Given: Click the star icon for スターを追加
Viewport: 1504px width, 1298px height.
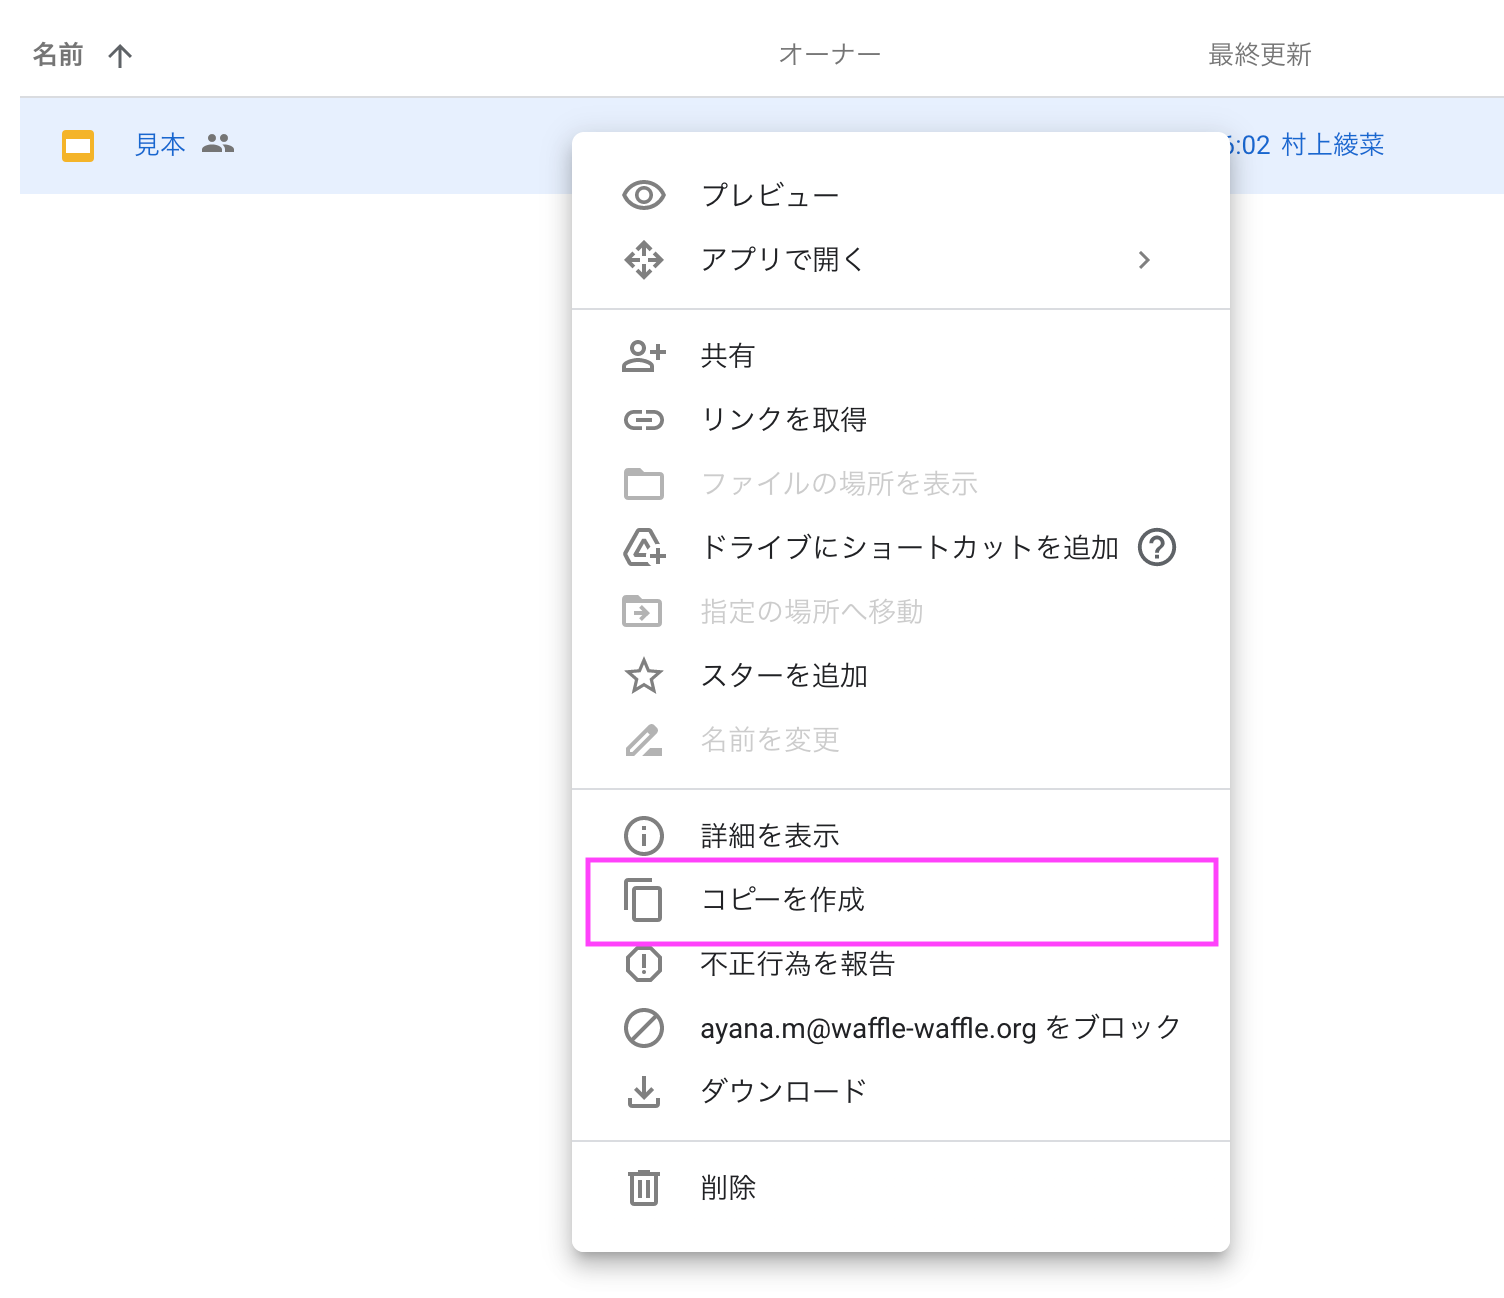Looking at the screenshot, I should pyautogui.click(x=643, y=676).
